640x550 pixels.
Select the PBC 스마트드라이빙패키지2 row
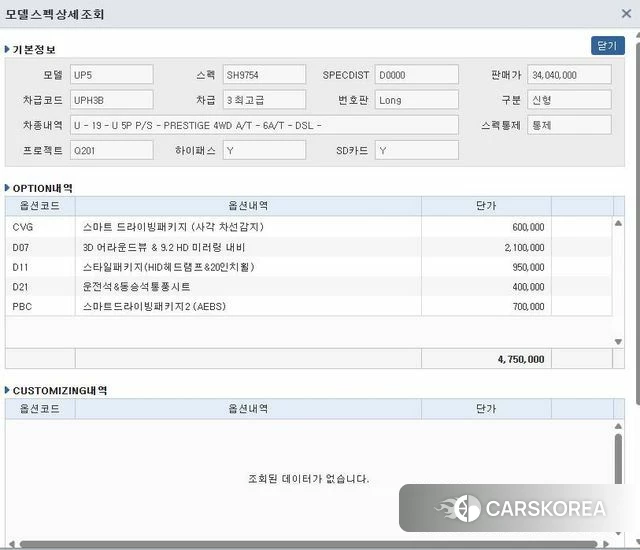point(309,306)
